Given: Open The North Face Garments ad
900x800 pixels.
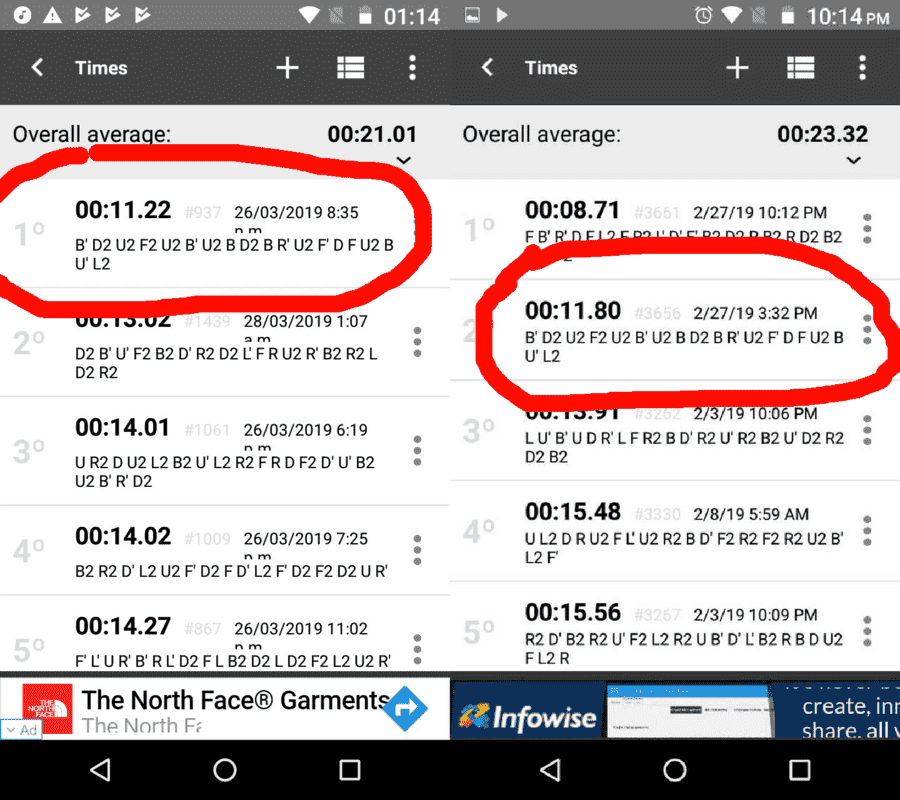Looking at the screenshot, I should pyautogui.click(x=224, y=709).
